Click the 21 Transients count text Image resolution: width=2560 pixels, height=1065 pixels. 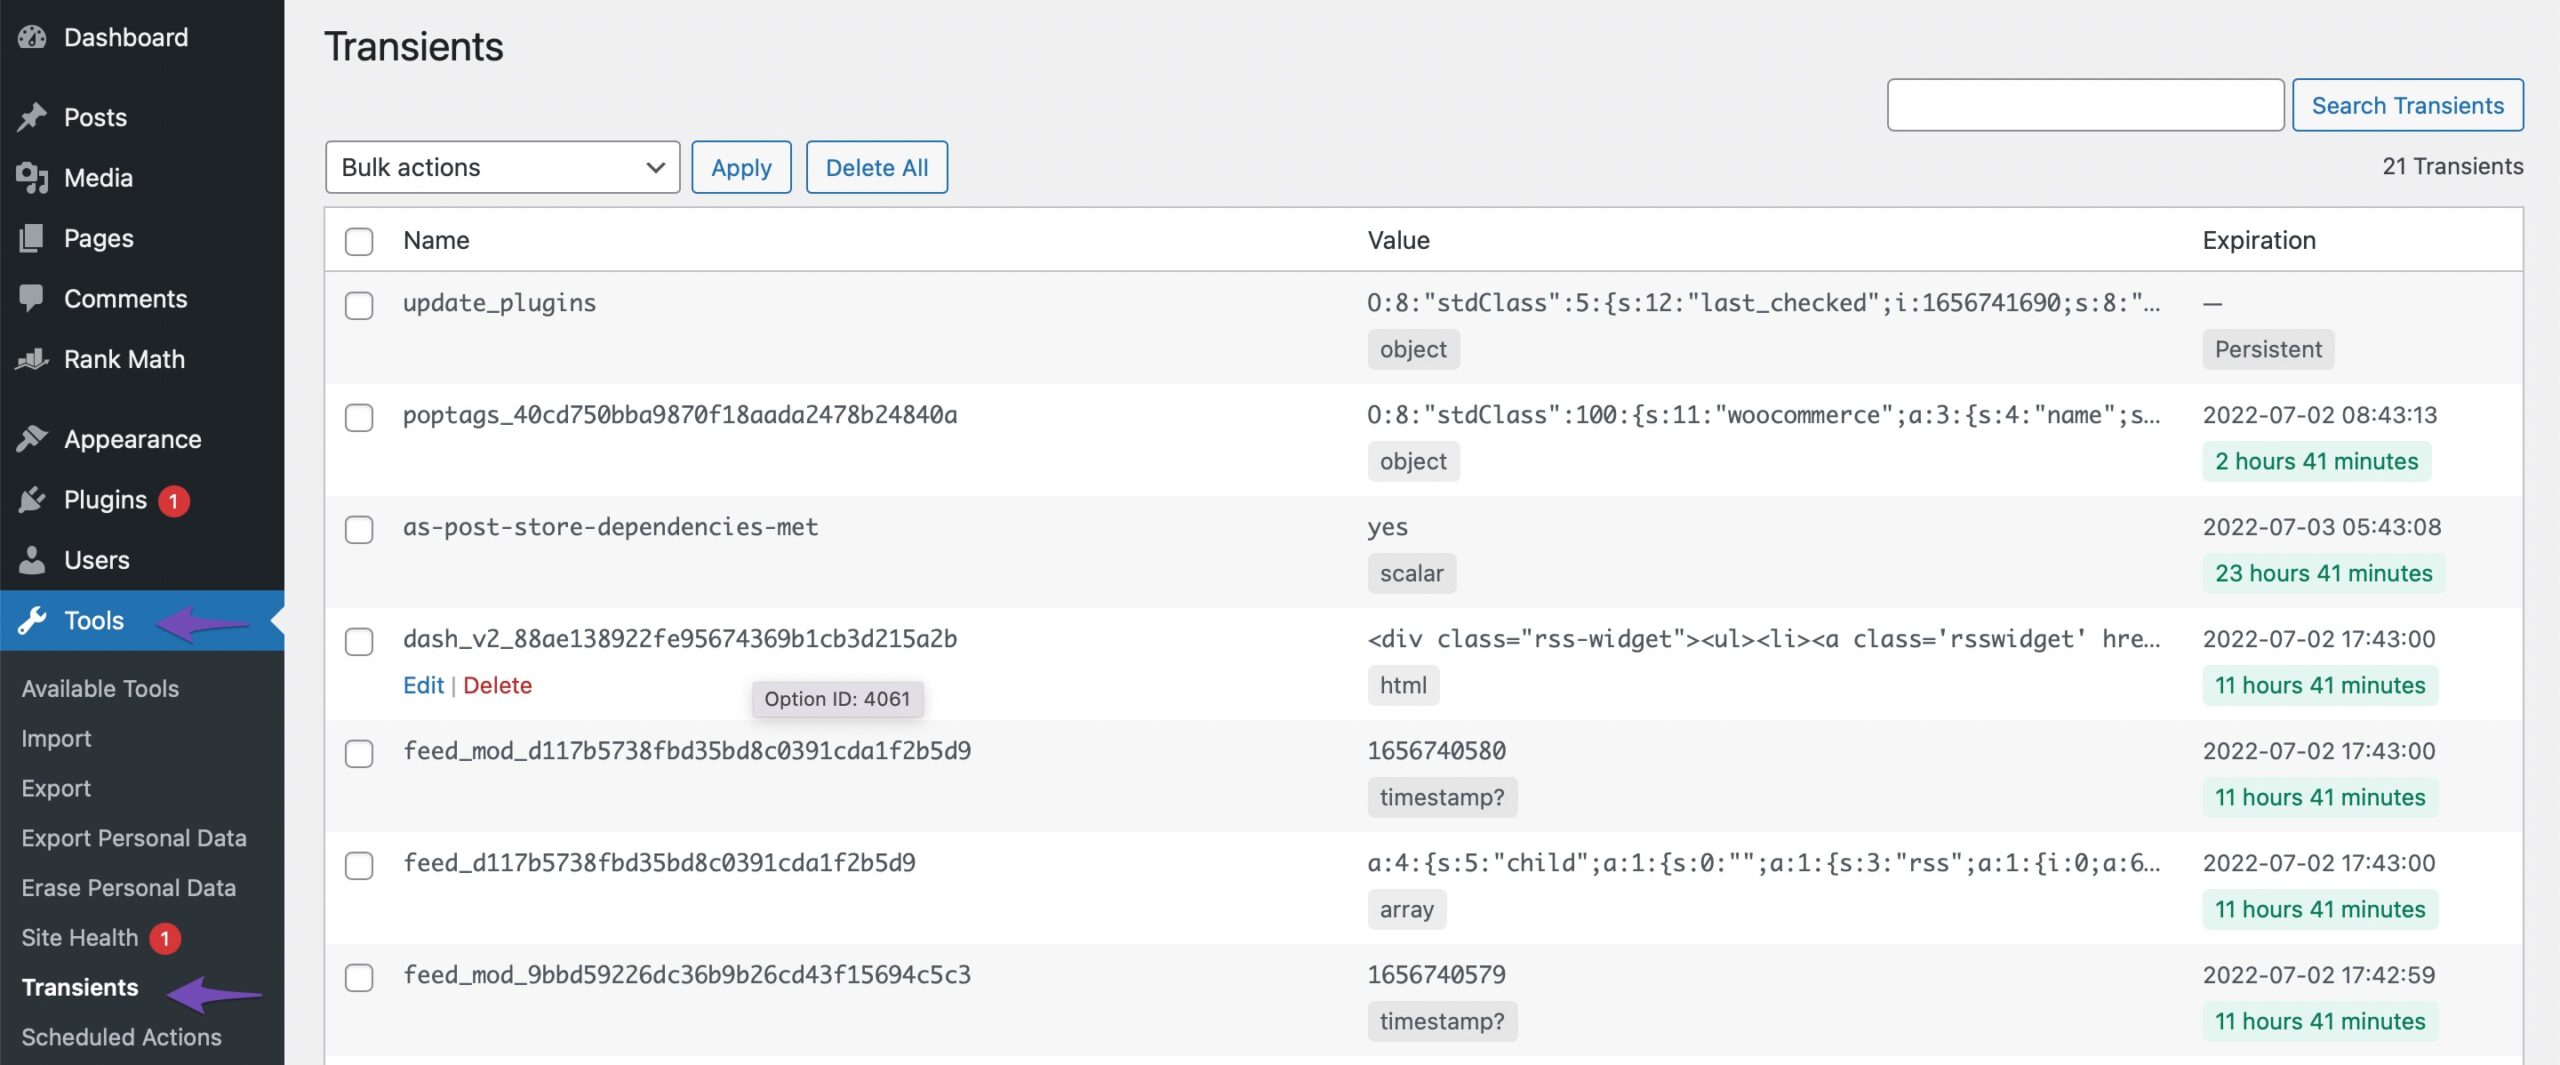(2452, 166)
